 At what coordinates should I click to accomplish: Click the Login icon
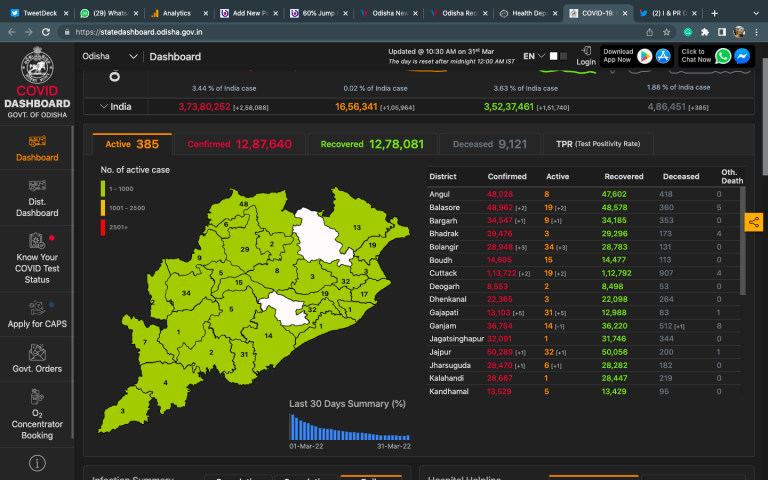[586, 55]
